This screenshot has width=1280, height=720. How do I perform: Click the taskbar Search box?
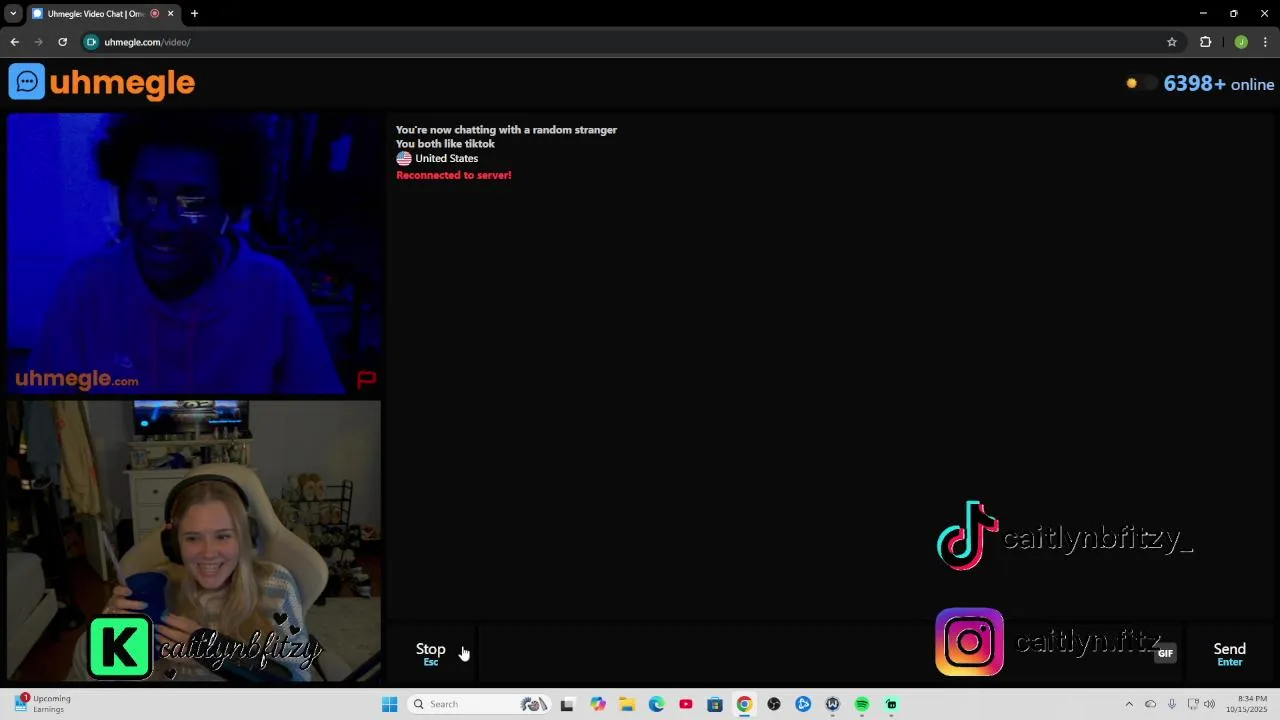click(481, 704)
